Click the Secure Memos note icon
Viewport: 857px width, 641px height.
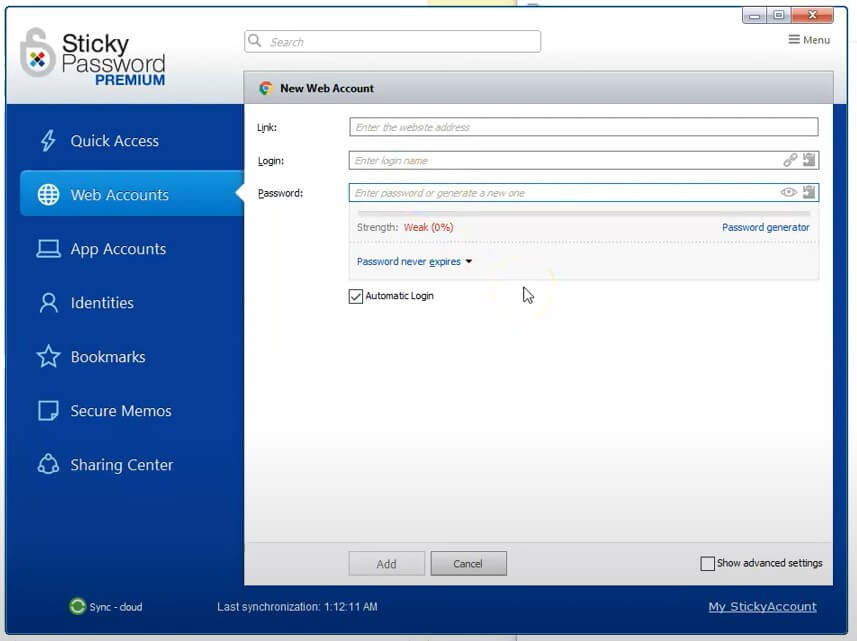pos(48,410)
